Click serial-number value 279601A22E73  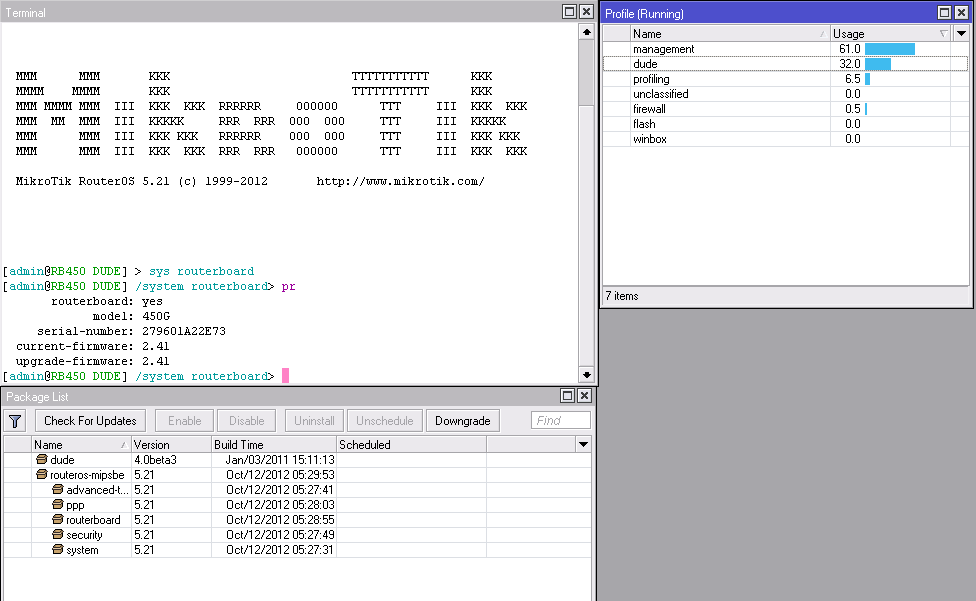(x=184, y=331)
